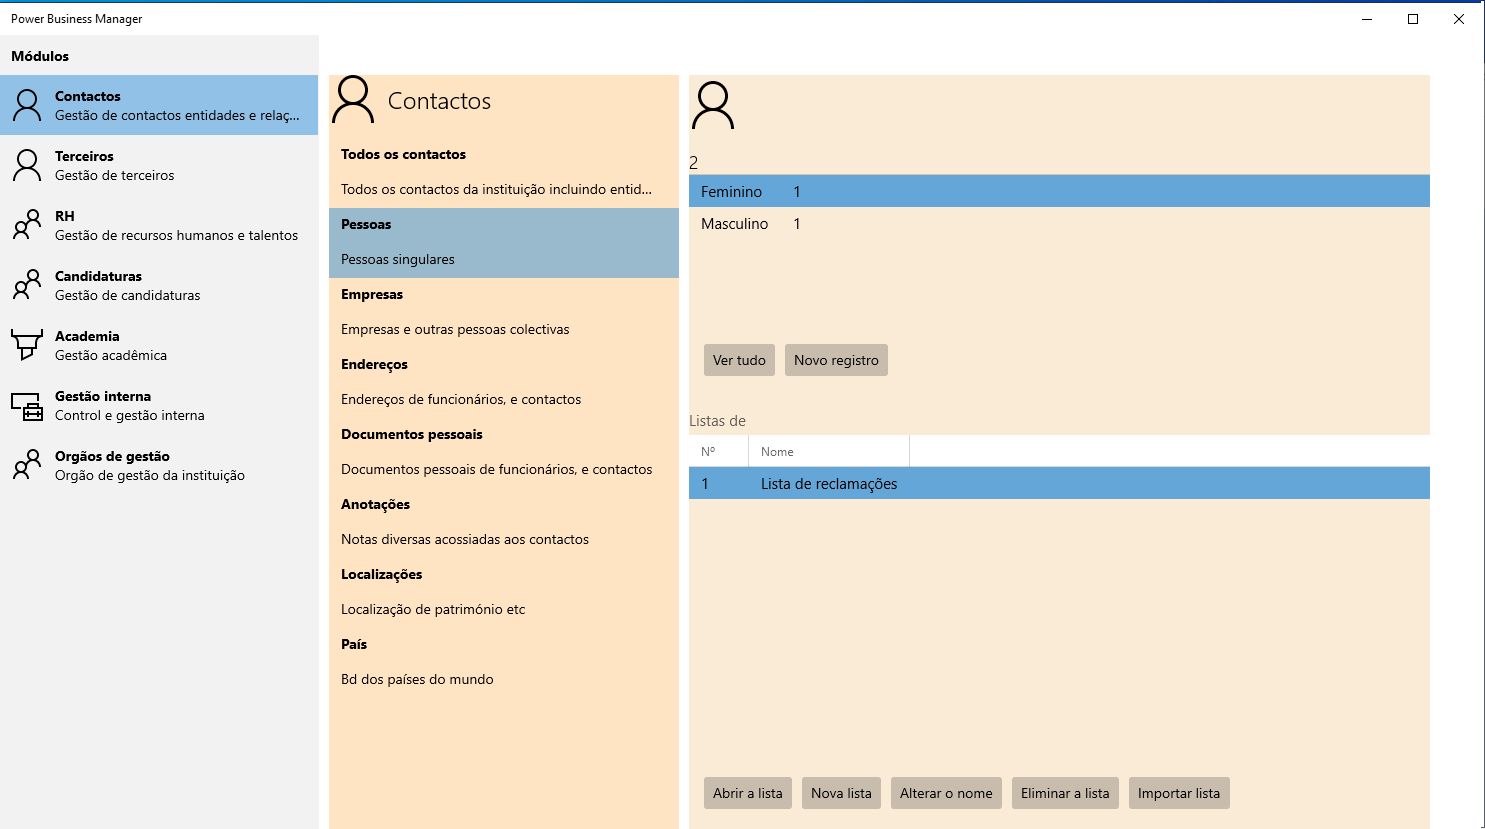Click the Módulos heading
1485x829 pixels.
tap(40, 56)
